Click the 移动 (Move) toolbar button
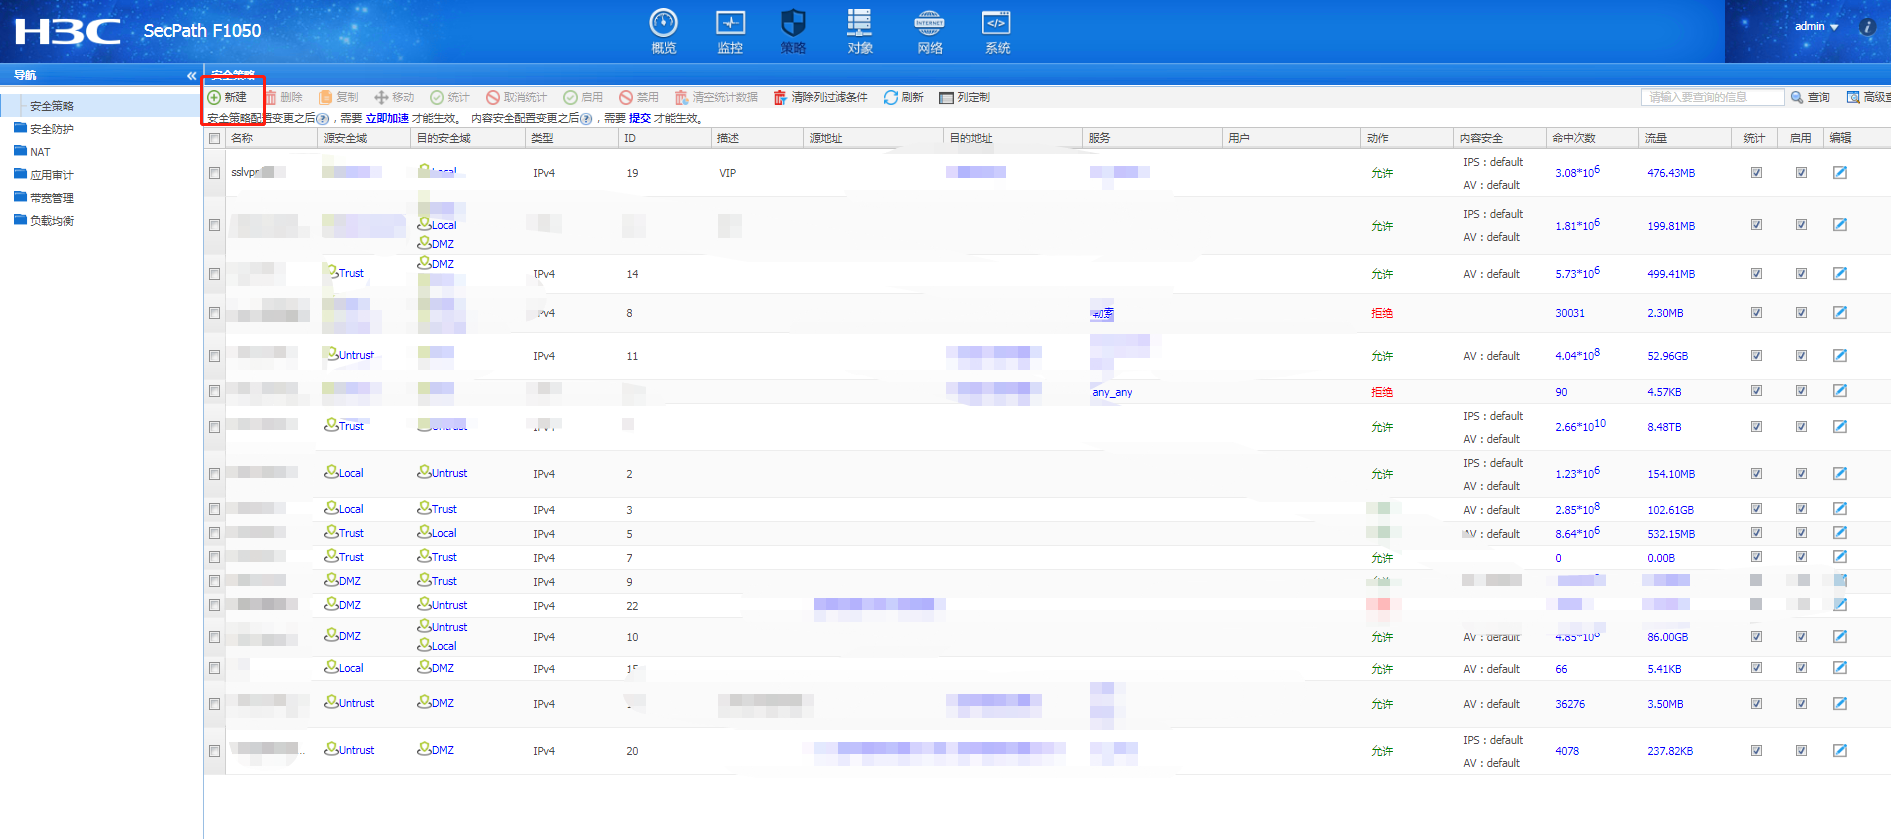The image size is (1891, 839). (x=394, y=97)
